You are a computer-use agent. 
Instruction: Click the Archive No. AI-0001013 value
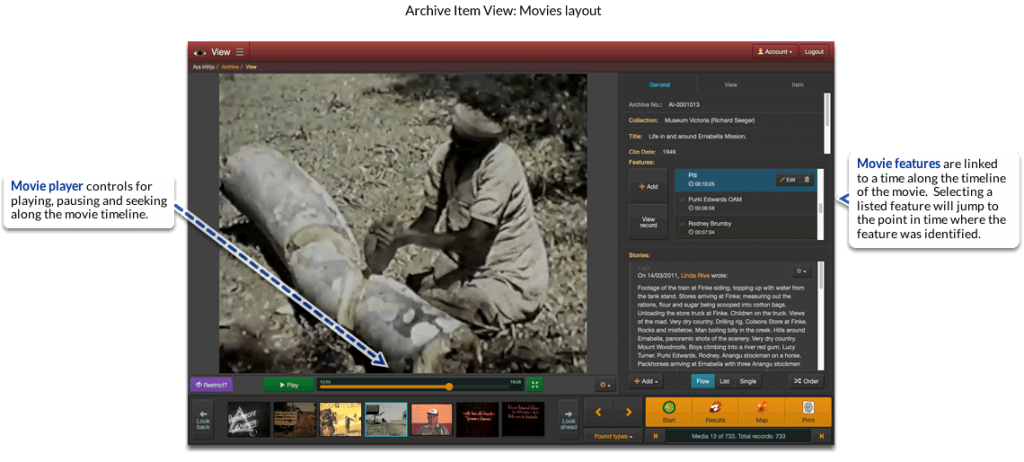point(684,105)
